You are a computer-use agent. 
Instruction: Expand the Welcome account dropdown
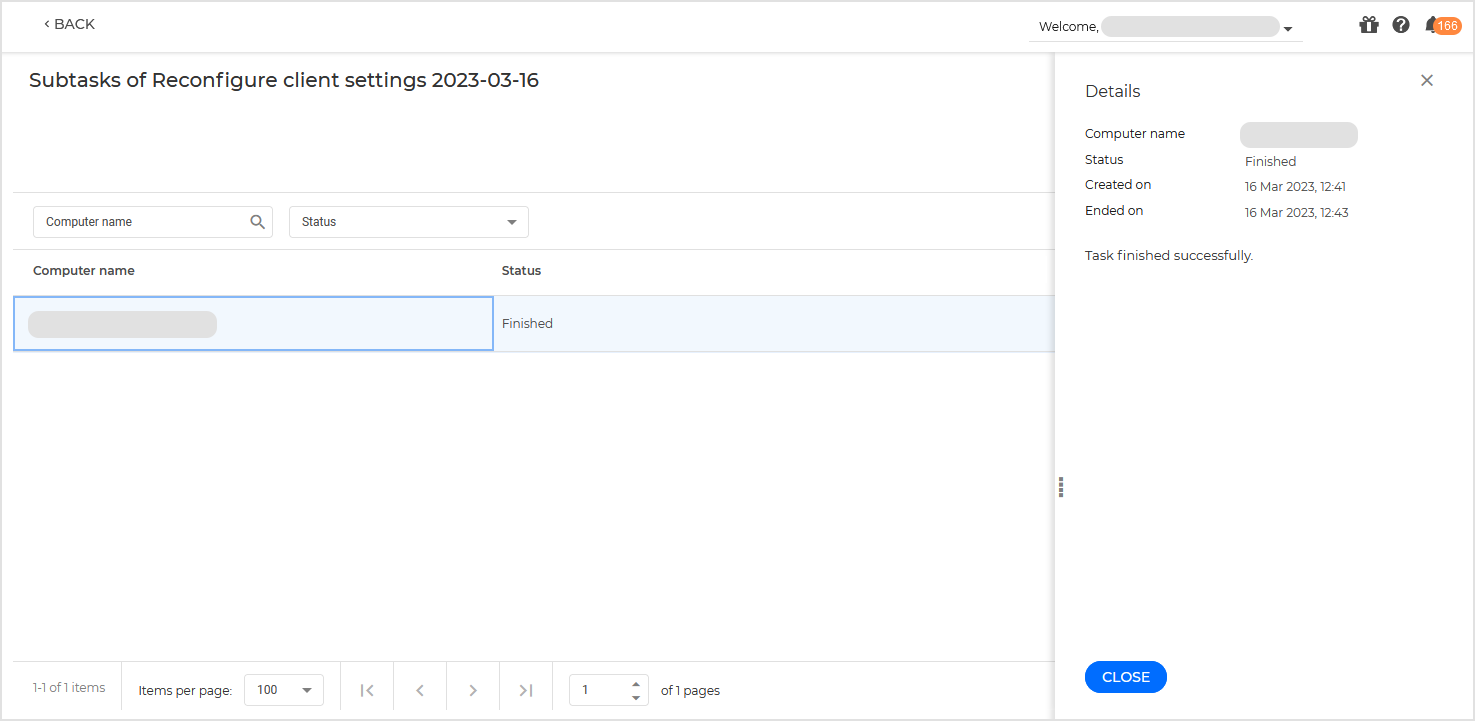click(x=1288, y=27)
